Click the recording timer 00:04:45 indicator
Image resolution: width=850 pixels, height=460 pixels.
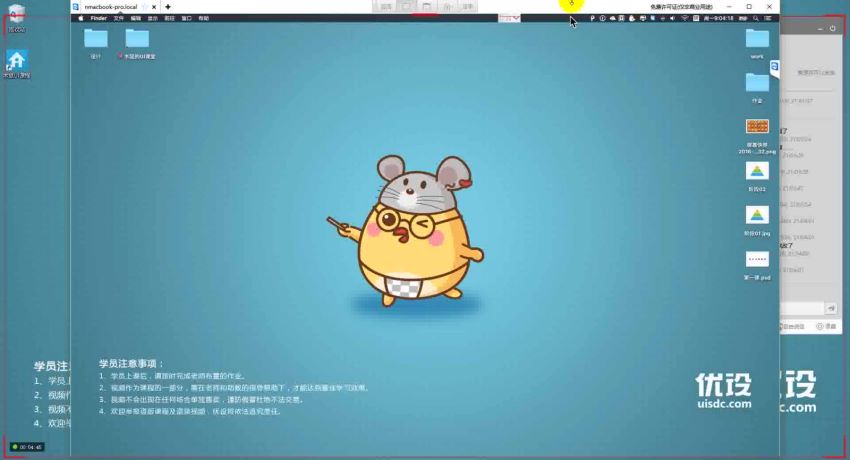(x=27, y=447)
